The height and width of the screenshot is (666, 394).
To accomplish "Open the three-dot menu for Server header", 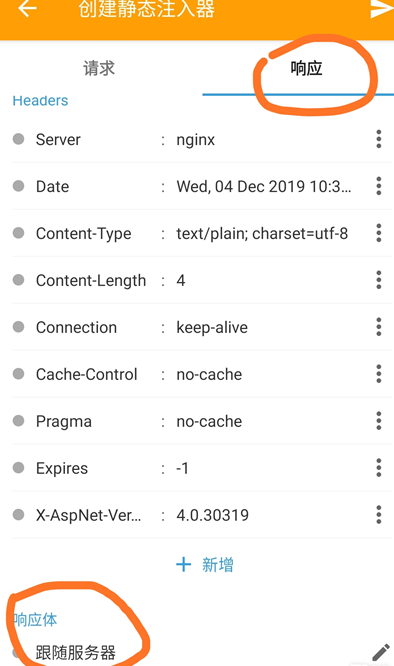I will pos(379,139).
